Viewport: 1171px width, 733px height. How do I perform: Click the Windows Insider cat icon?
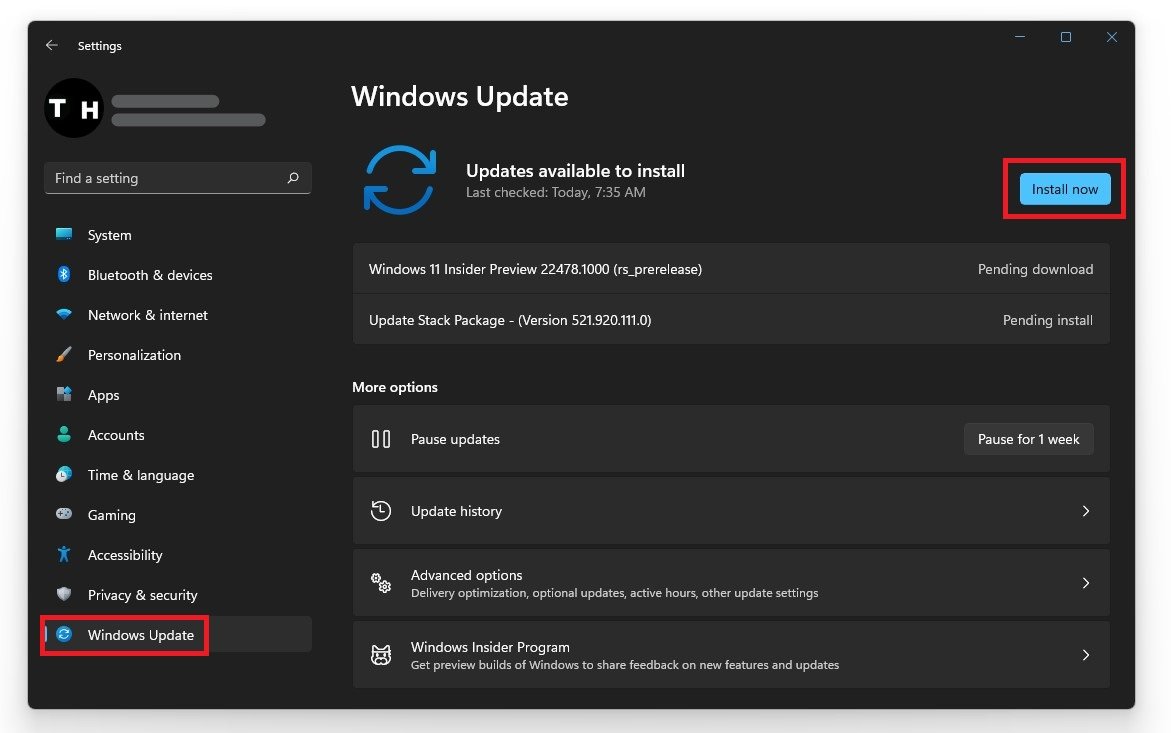pos(381,655)
